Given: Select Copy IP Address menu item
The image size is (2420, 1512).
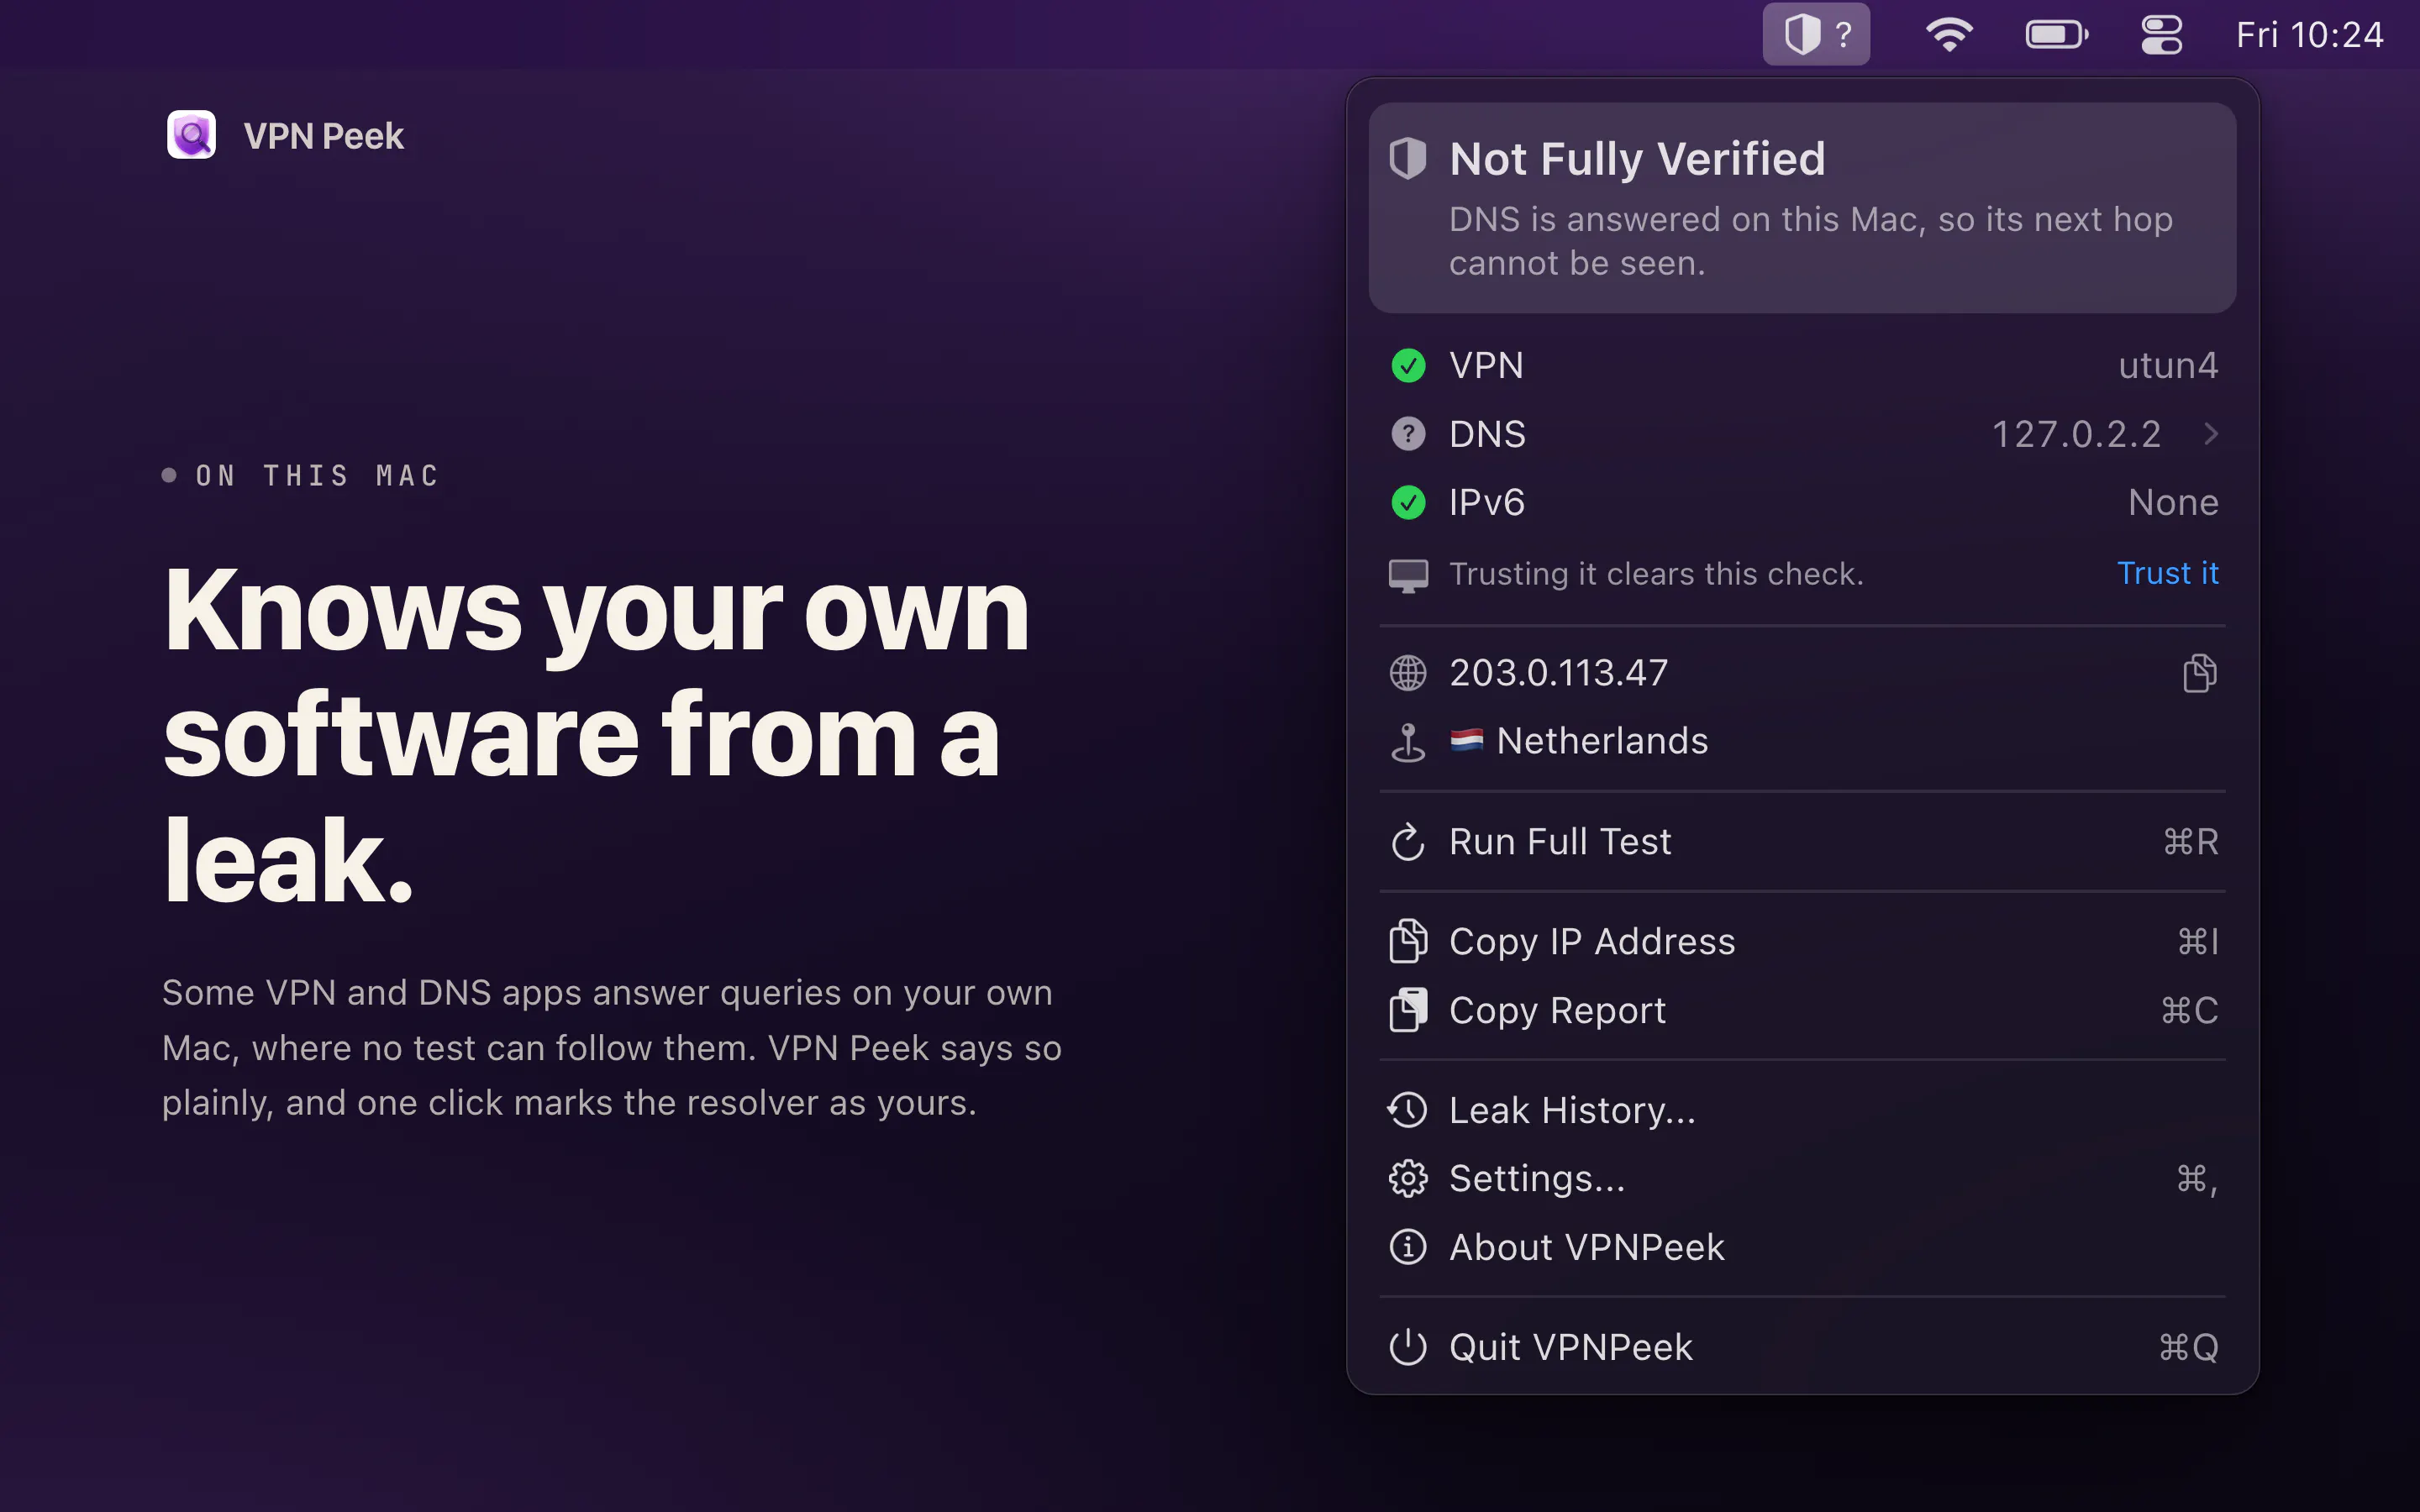Looking at the screenshot, I should [x=1802, y=942].
